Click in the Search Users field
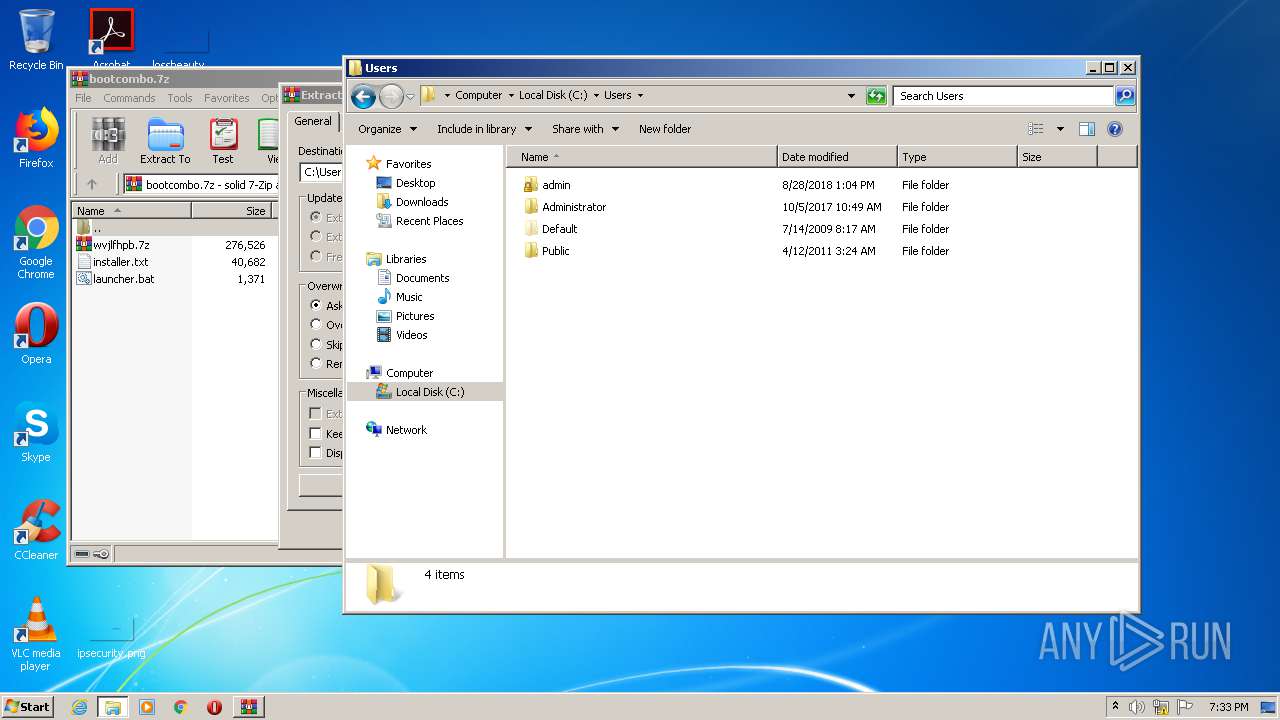Screen dimensions: 1280x720 coord(1003,96)
